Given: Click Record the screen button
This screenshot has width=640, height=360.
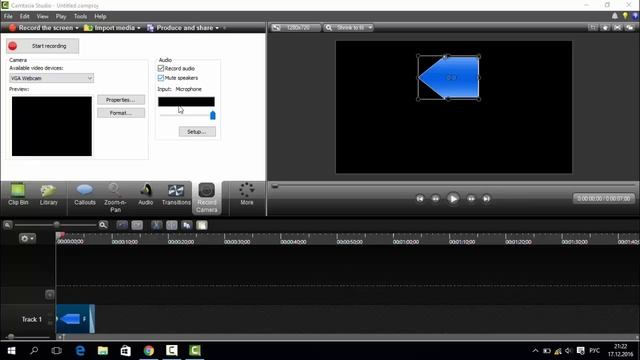Looking at the screenshot, I should coord(43,28).
